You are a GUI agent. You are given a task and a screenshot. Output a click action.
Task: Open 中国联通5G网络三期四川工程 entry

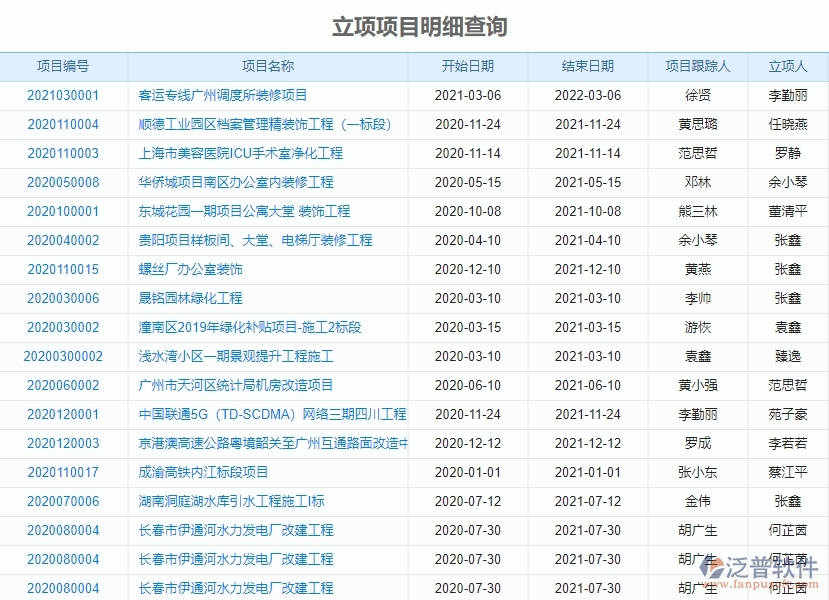coord(265,414)
